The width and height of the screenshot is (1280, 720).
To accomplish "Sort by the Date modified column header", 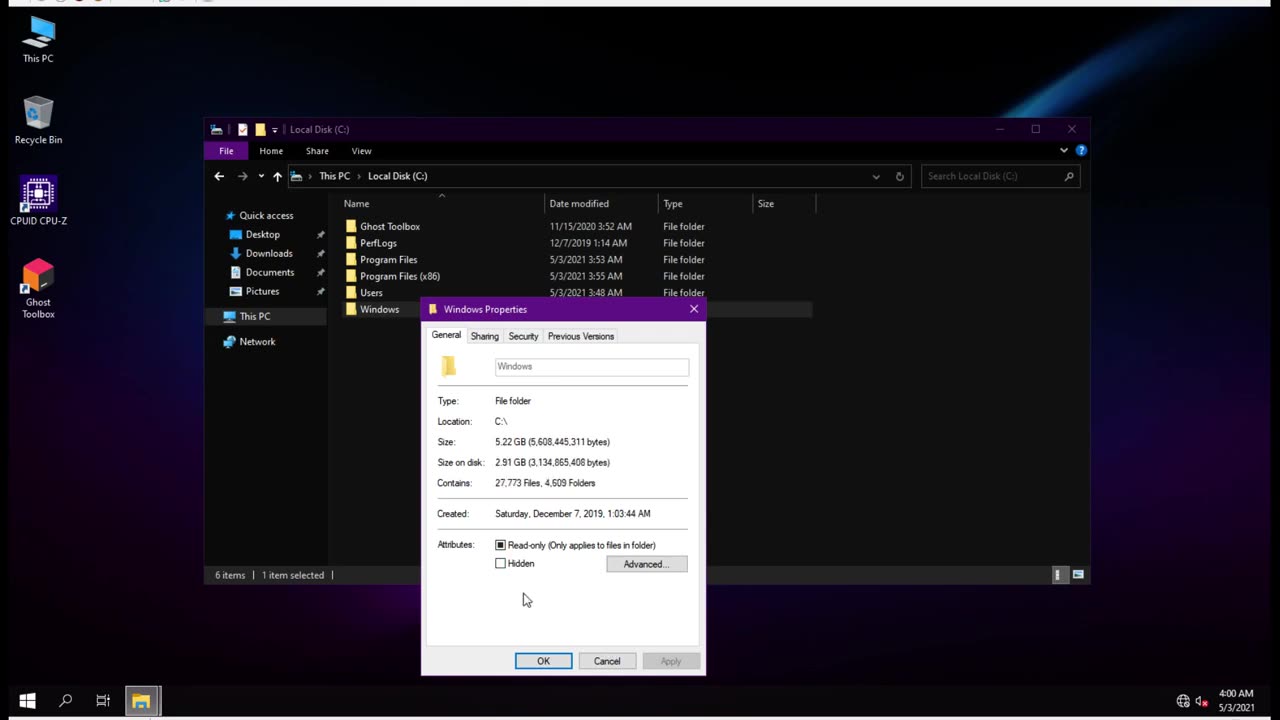I will coord(601,204).
